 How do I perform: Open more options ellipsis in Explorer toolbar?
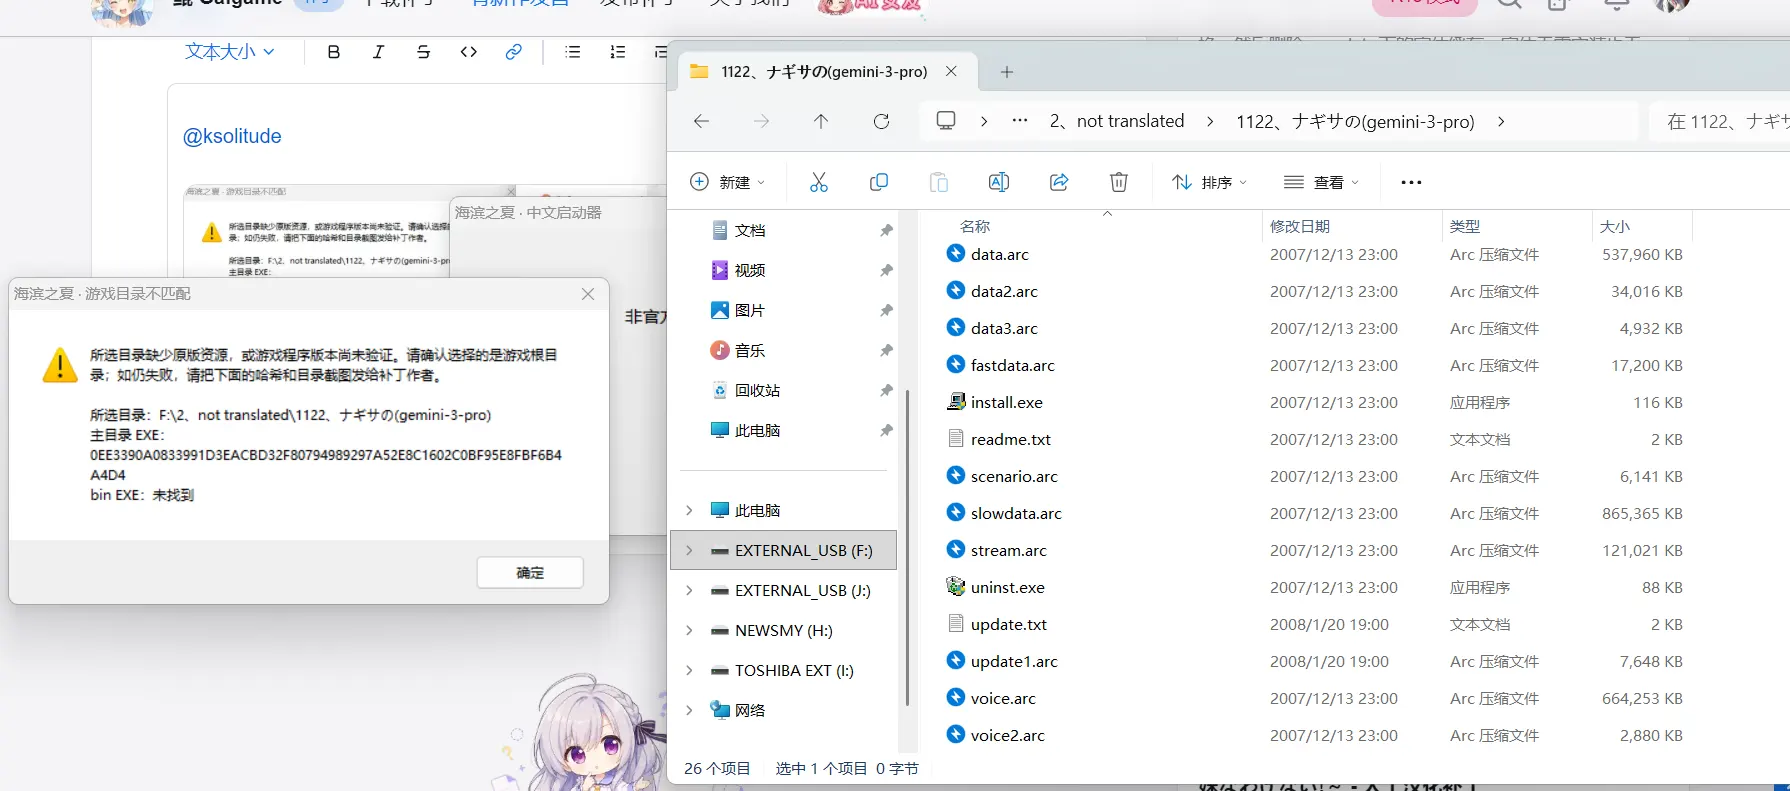(1411, 182)
